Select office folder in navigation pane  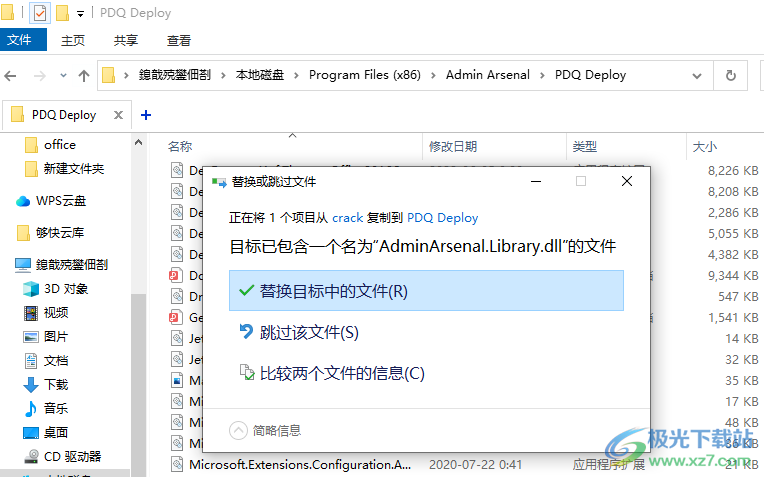click(x=59, y=144)
